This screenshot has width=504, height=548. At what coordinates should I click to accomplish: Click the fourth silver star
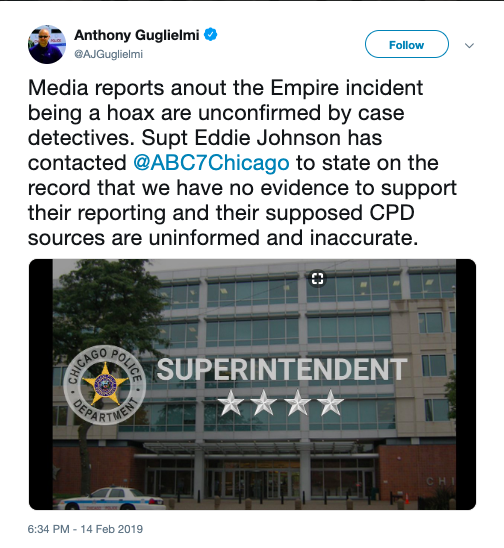[x=330, y=403]
